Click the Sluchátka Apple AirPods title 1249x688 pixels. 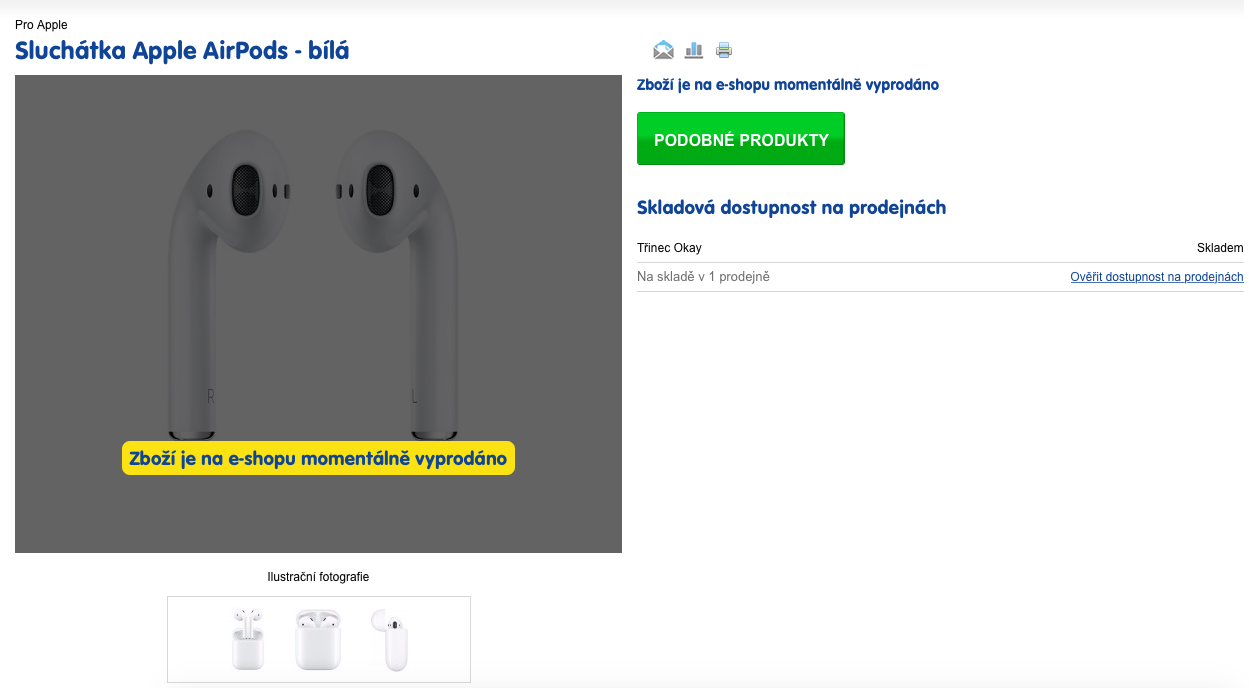(182, 50)
